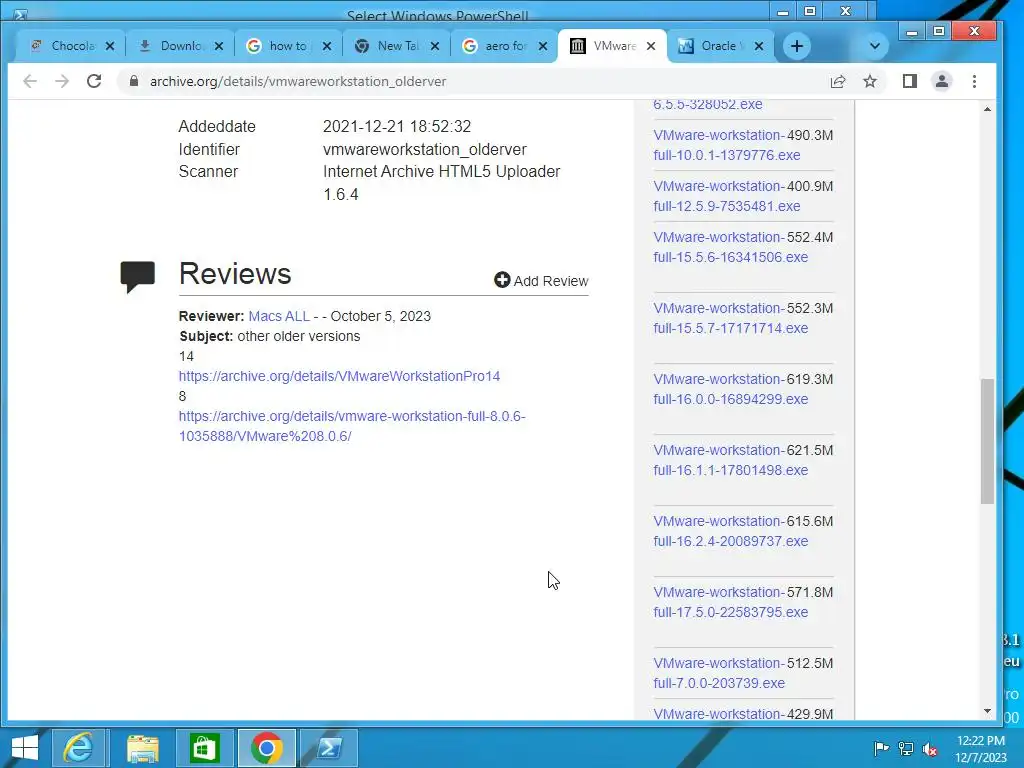1024x768 pixels.
Task: Click the Chrome taskbar icon
Action: pyautogui.click(x=266, y=748)
